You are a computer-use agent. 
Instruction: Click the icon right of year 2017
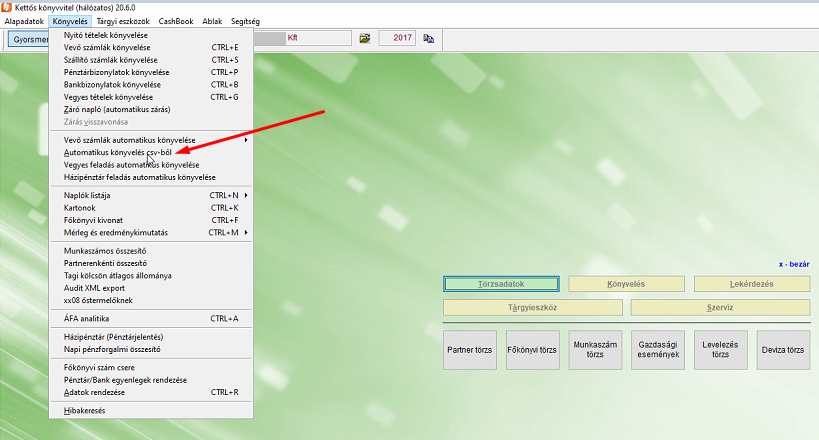click(x=428, y=38)
